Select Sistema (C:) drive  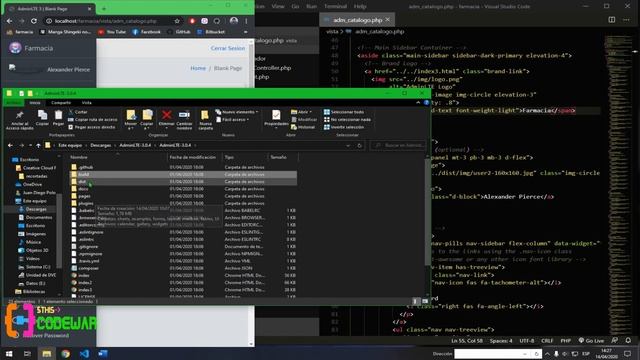pyautogui.click(x=38, y=267)
